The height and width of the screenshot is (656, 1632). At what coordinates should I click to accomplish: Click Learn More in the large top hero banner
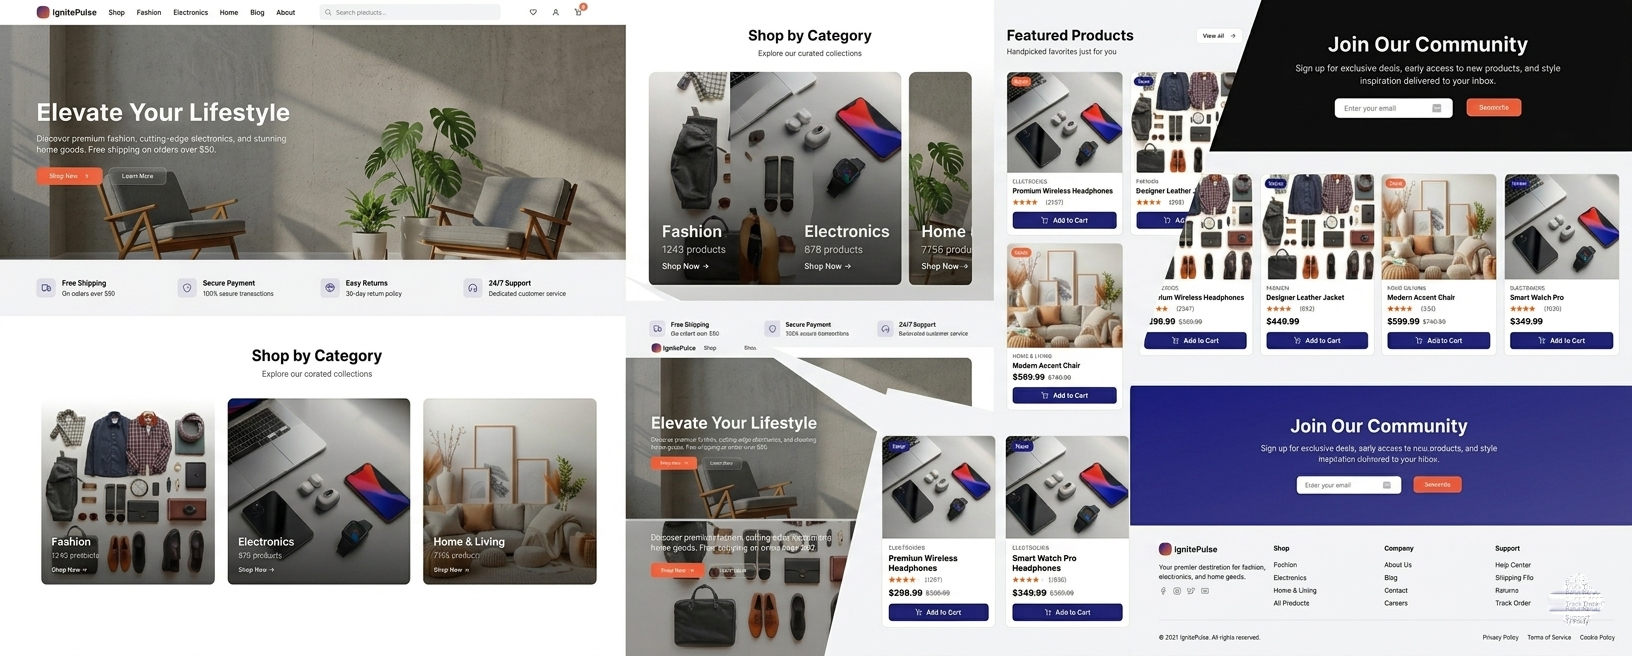138,176
